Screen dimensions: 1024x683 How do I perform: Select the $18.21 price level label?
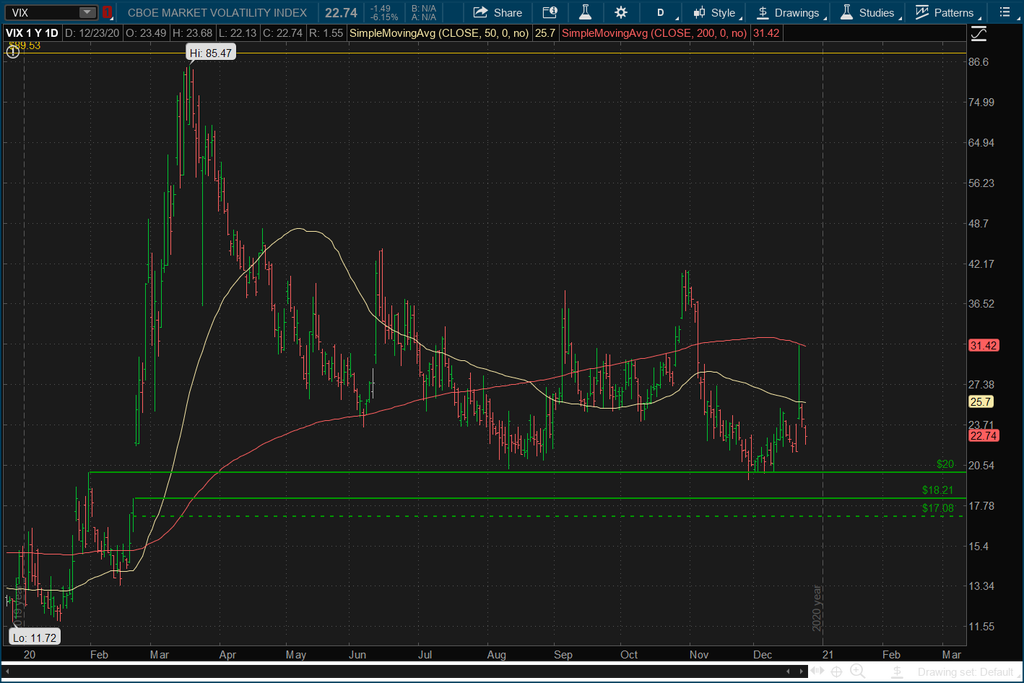[x=937, y=490]
